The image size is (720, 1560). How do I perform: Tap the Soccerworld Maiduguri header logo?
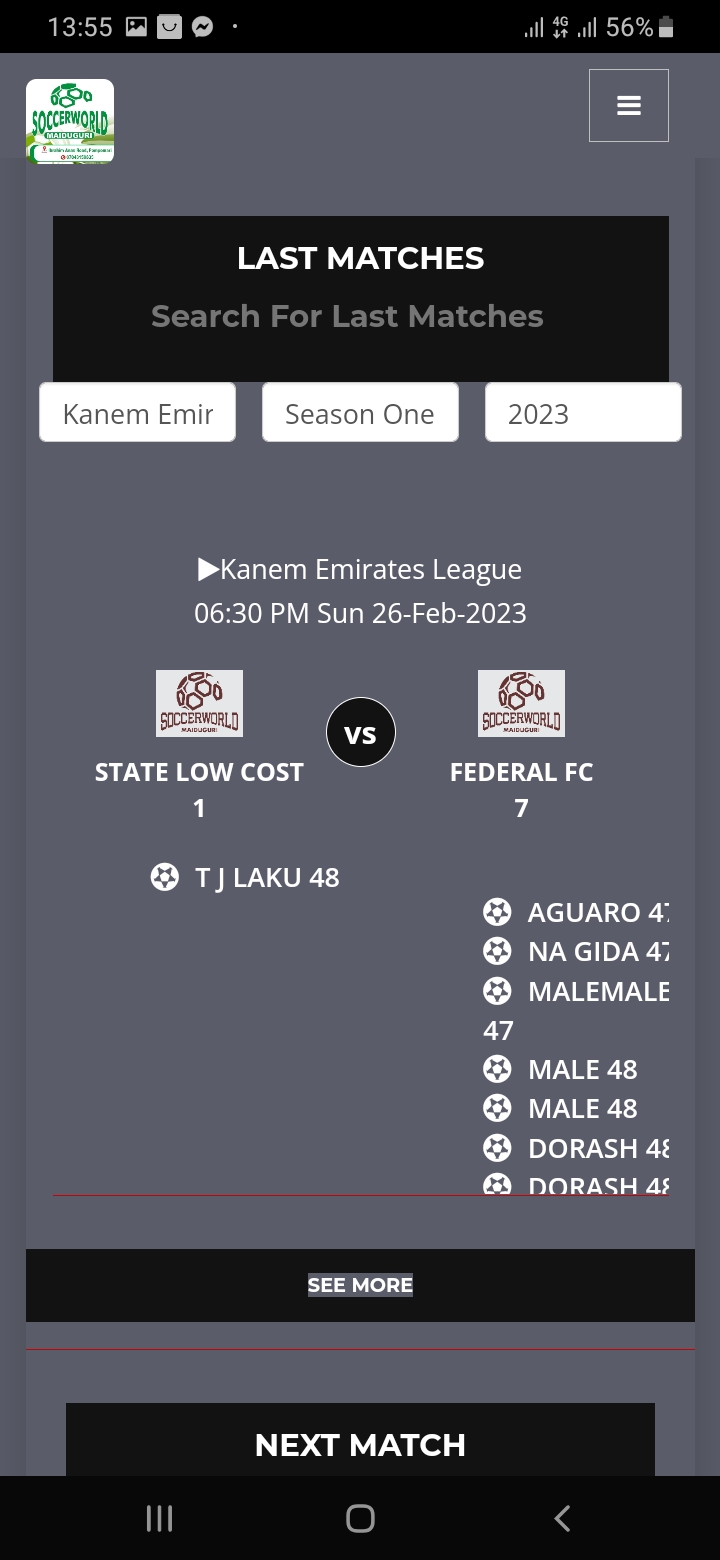(x=70, y=121)
